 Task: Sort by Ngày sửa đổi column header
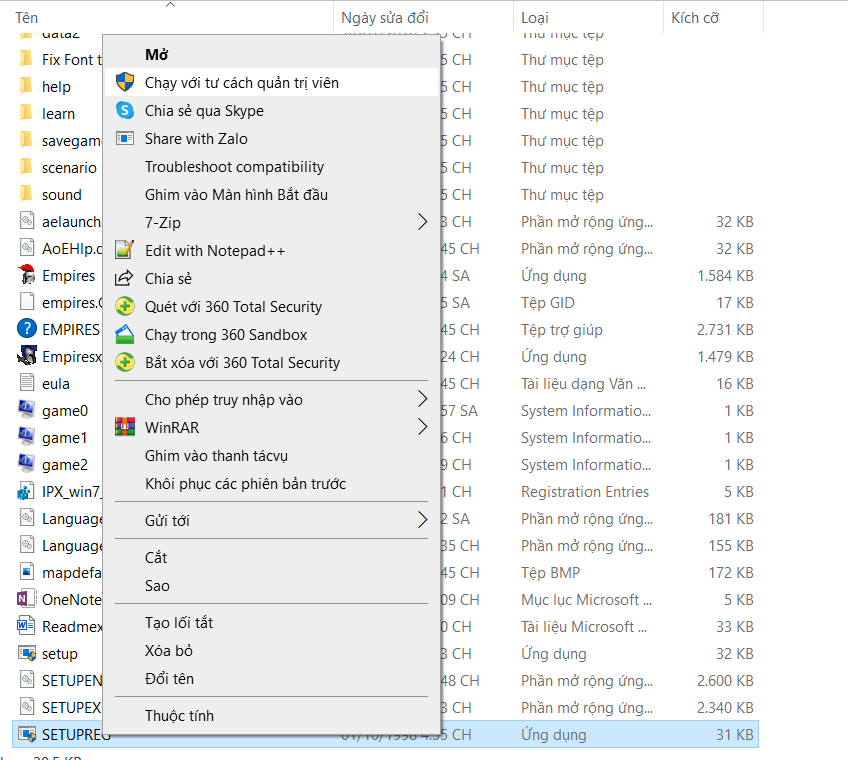384,17
